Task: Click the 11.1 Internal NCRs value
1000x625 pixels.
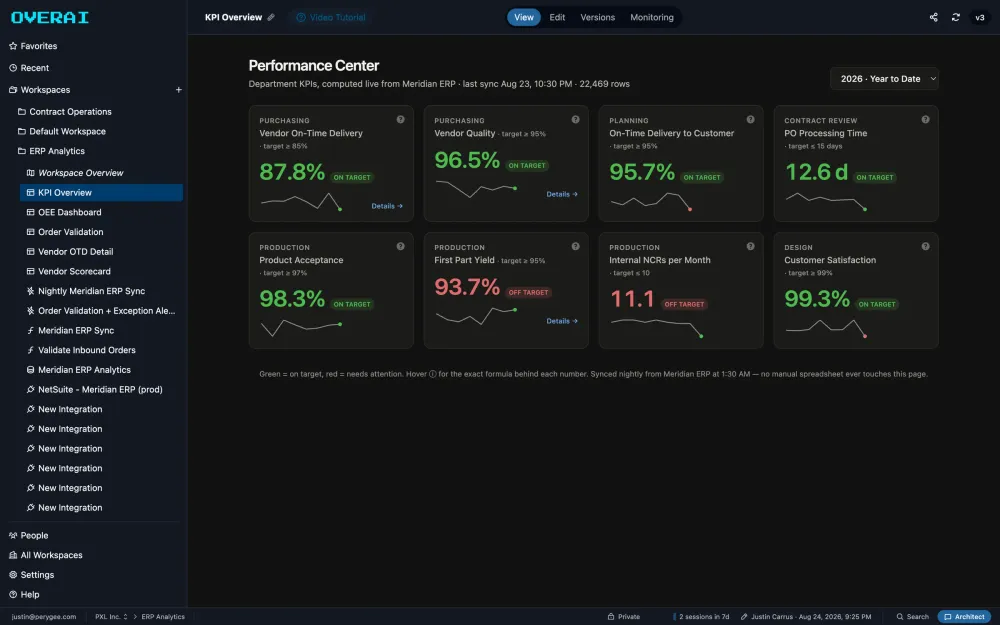Action: coord(633,298)
